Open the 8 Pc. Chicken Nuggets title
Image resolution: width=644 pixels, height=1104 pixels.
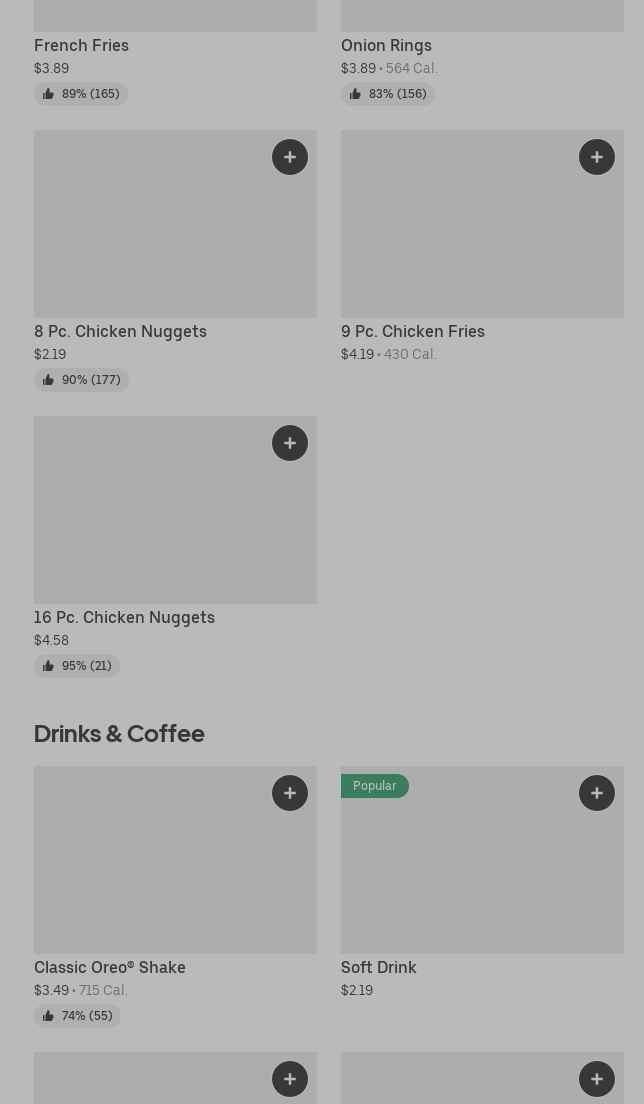tap(120, 331)
